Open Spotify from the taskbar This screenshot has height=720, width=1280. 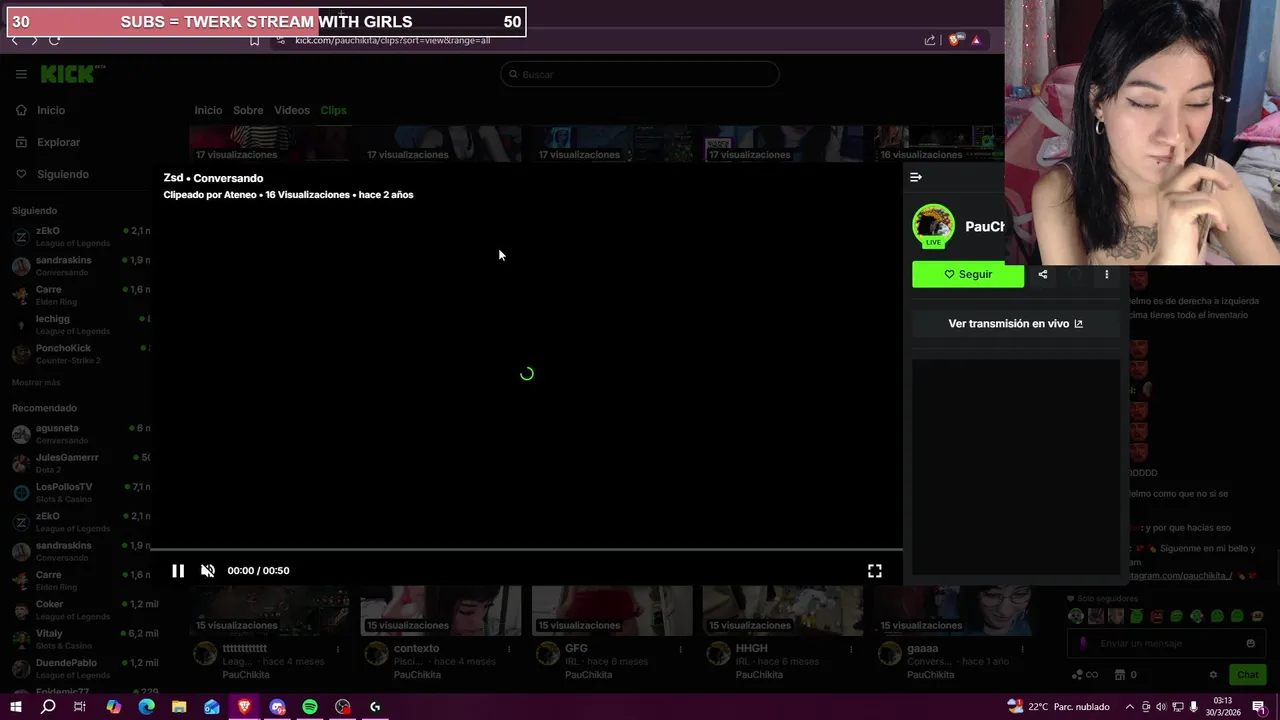(310, 707)
